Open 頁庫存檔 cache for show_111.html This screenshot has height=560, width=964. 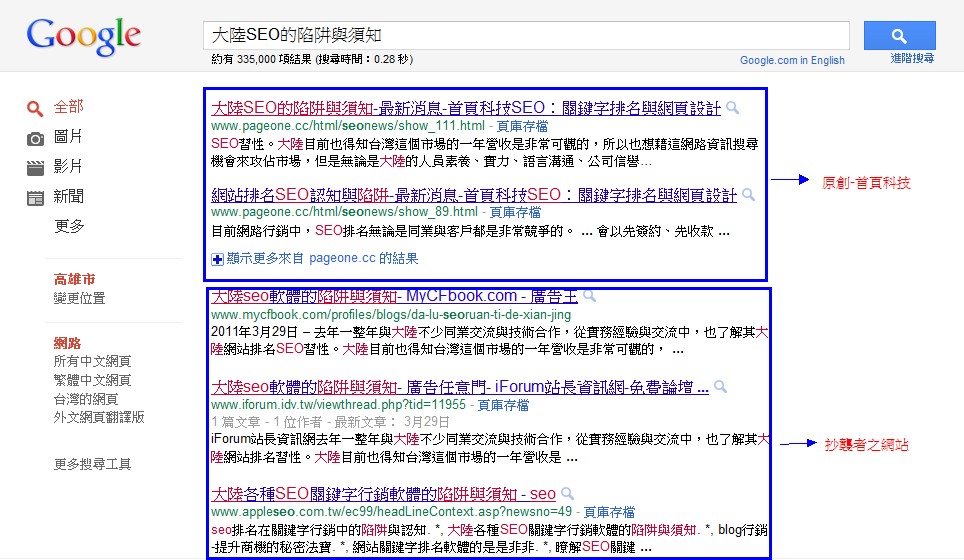(522, 126)
